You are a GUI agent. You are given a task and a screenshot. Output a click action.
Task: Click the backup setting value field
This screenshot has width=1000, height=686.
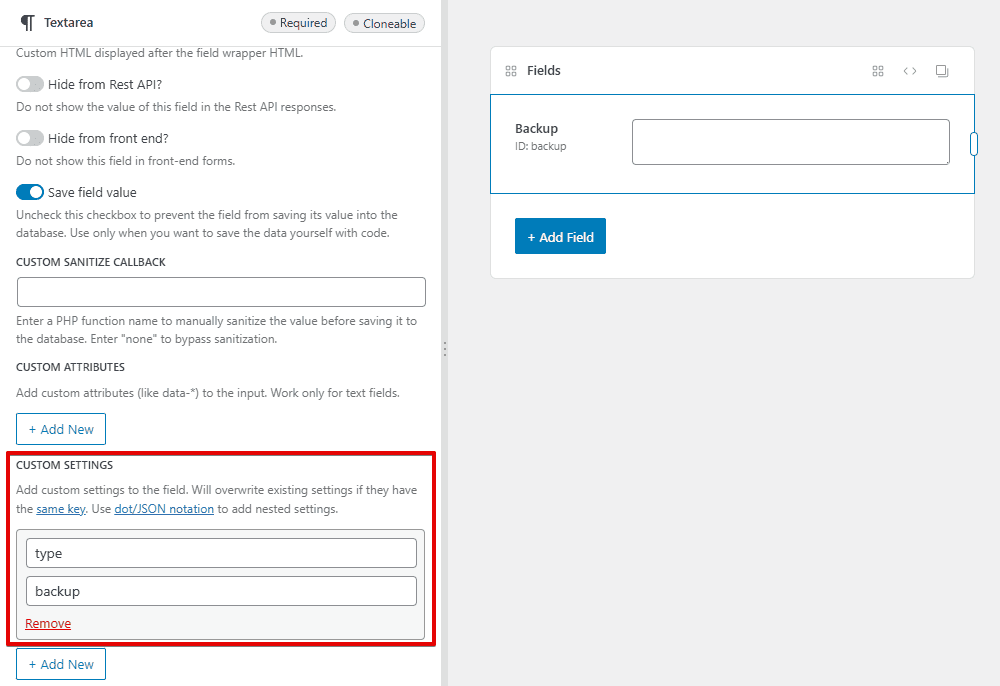tap(221, 590)
